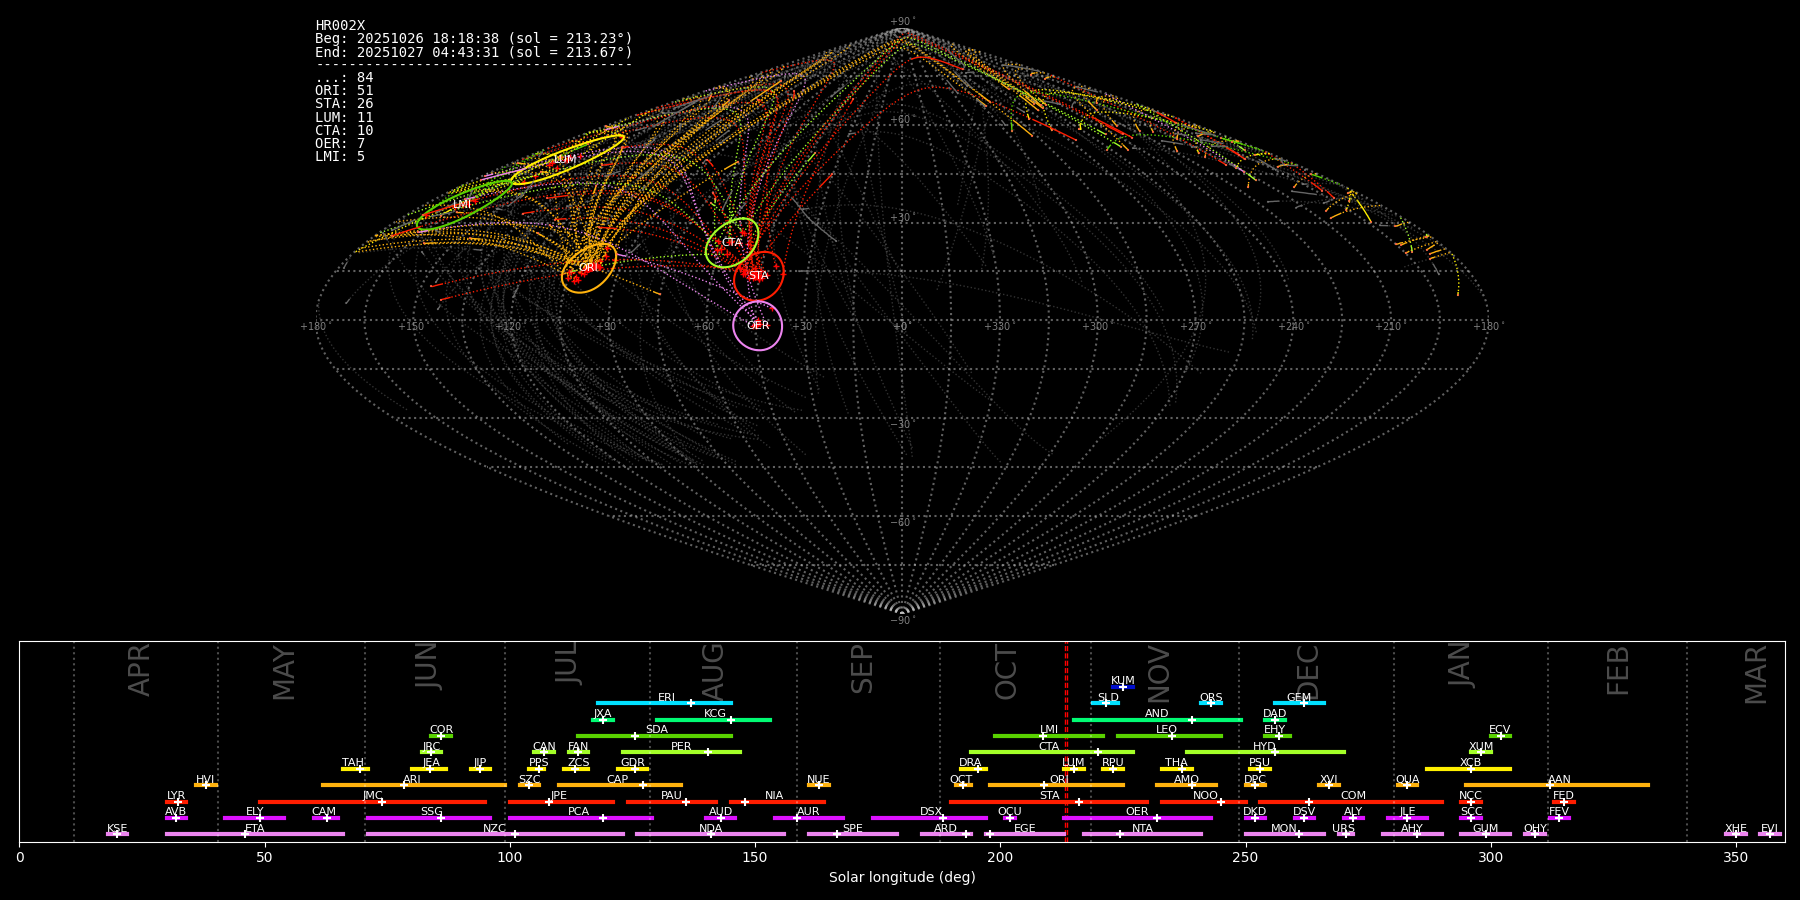The height and width of the screenshot is (900, 1800).
Task: Click the GEM shower bar in the timeline
Action: [x=1298, y=703]
